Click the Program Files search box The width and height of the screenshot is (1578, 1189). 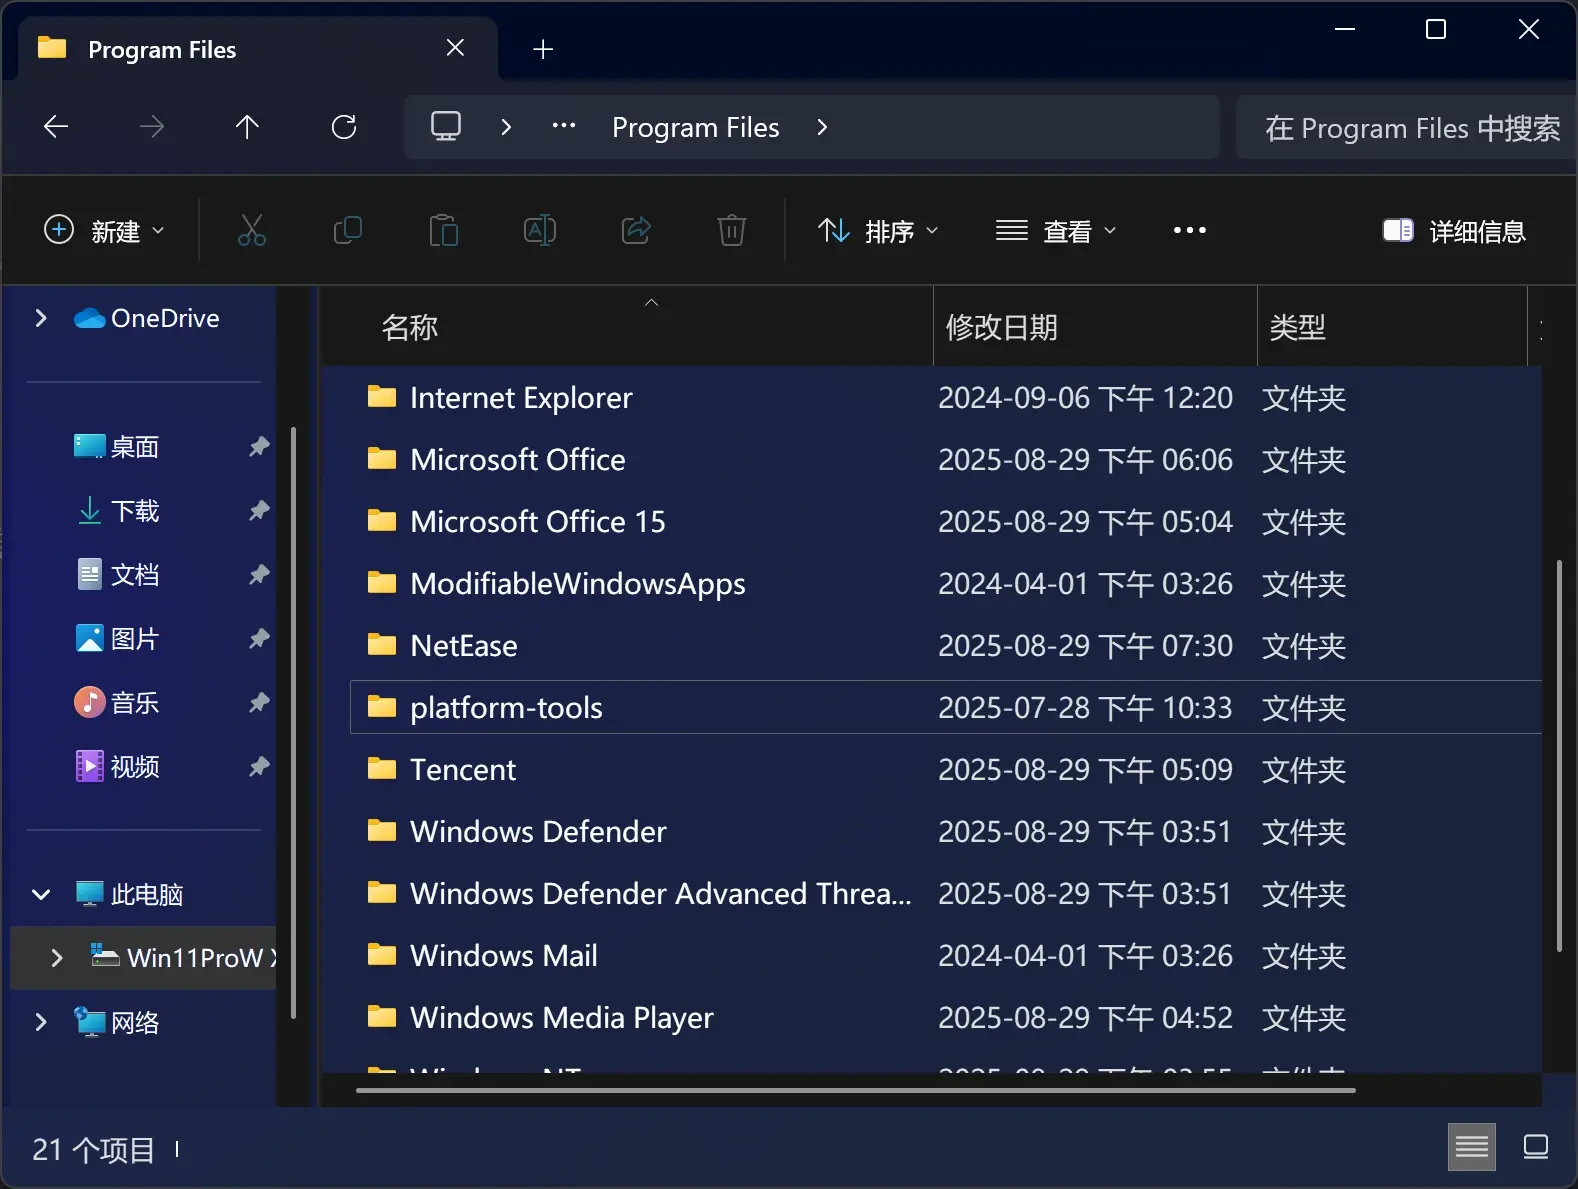(x=1408, y=127)
